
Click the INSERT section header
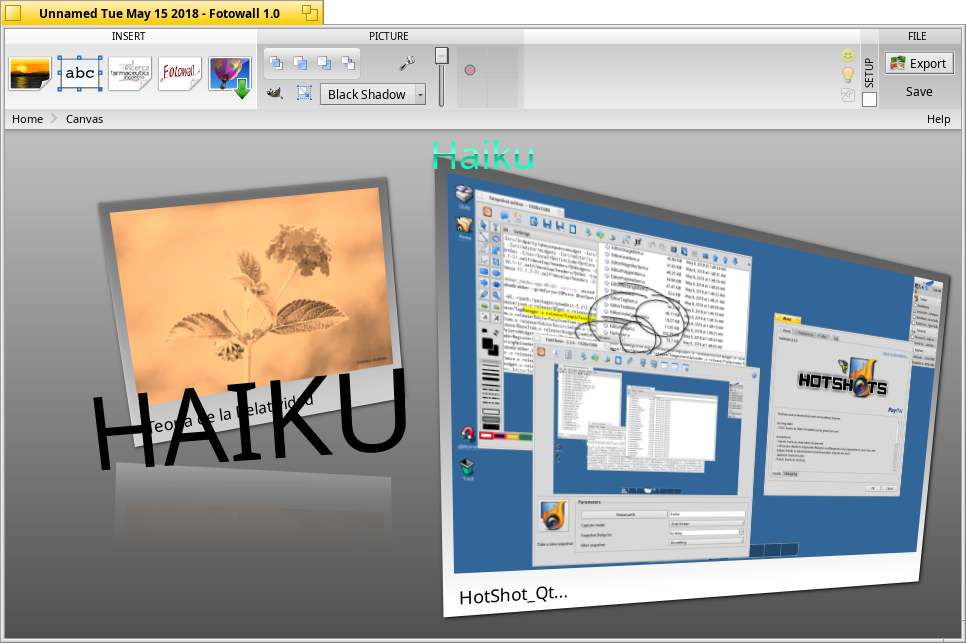(129, 36)
